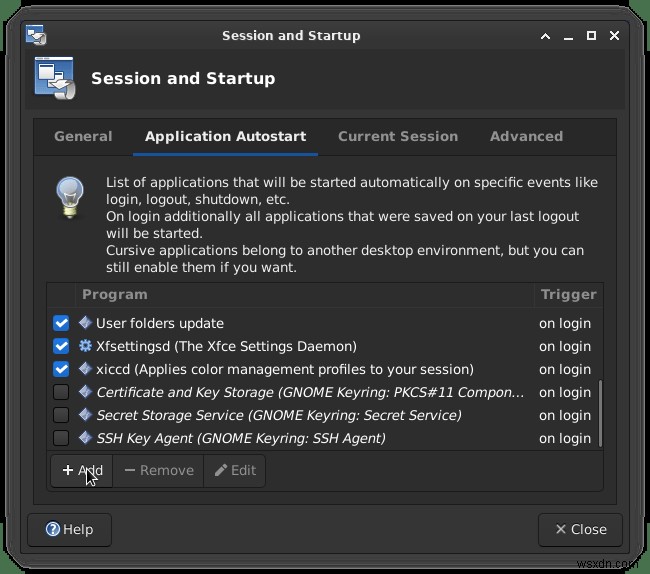Select 'SSH Key Agent (GNOME Keyring: SSH Agent)' row
This screenshot has width=650, height=574.
point(241,438)
